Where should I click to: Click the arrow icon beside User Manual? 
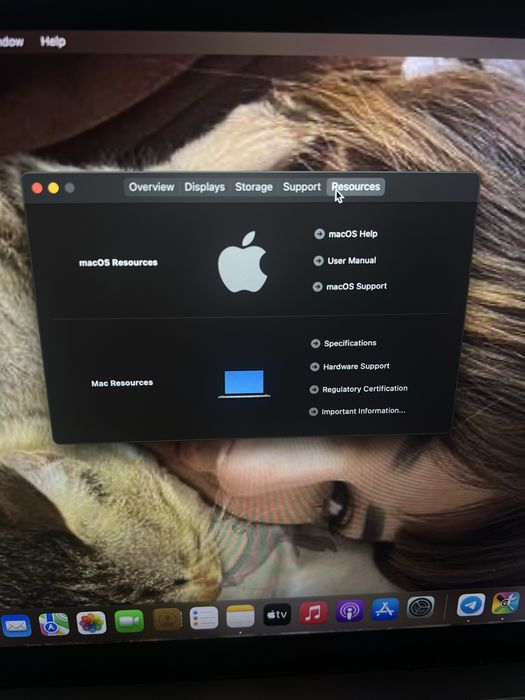(x=318, y=260)
